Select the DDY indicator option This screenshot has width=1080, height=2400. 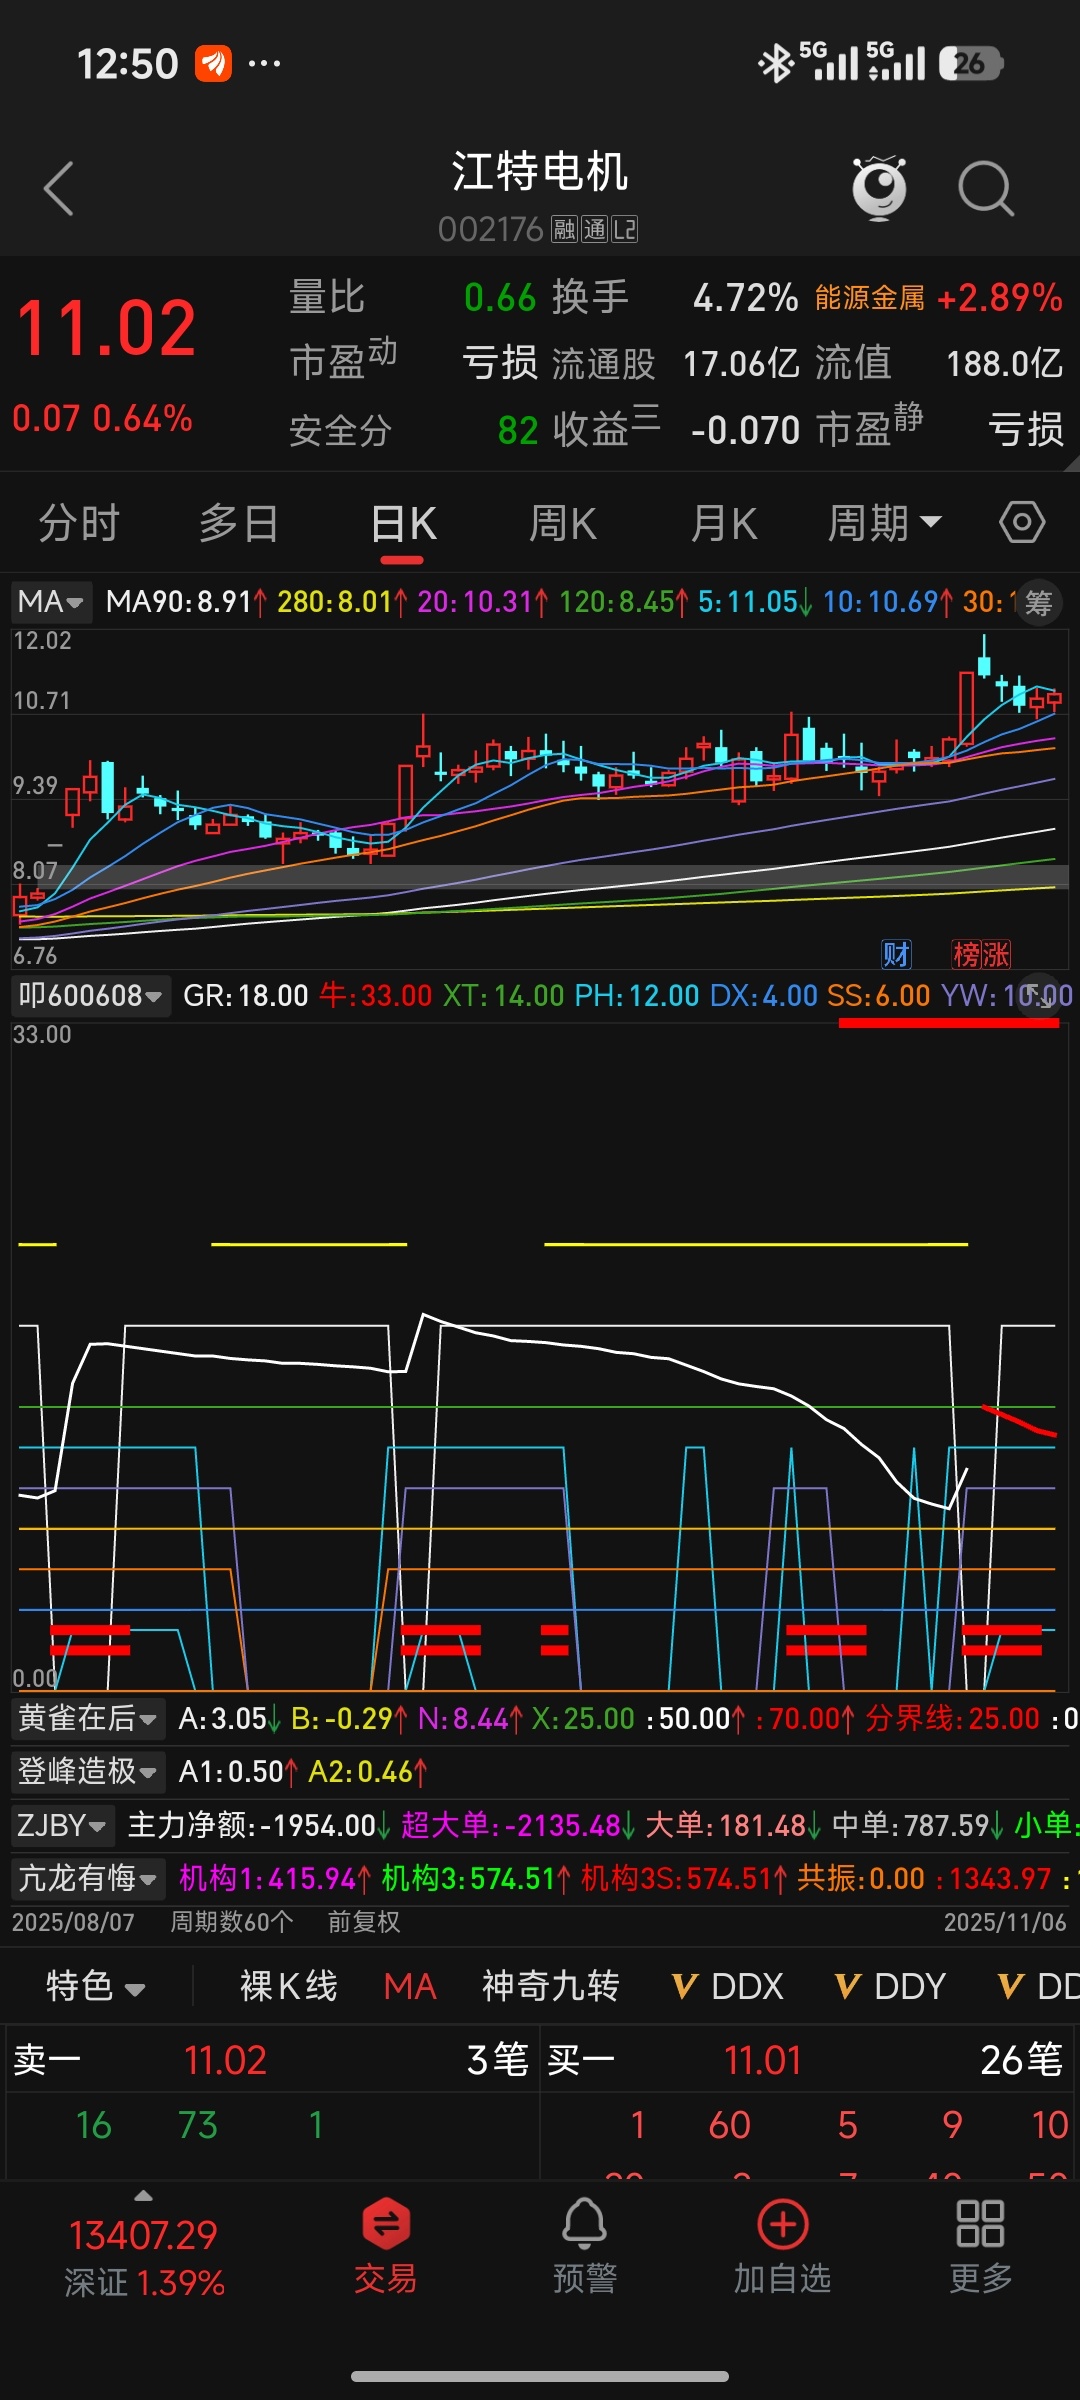(891, 1986)
